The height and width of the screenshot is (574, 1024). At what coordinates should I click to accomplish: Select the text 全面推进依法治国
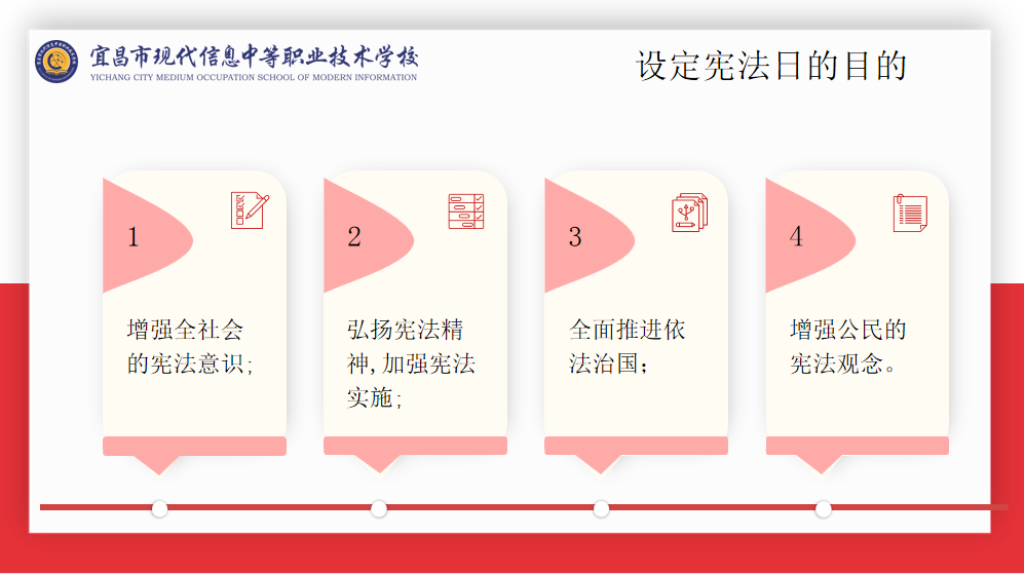(x=627, y=346)
